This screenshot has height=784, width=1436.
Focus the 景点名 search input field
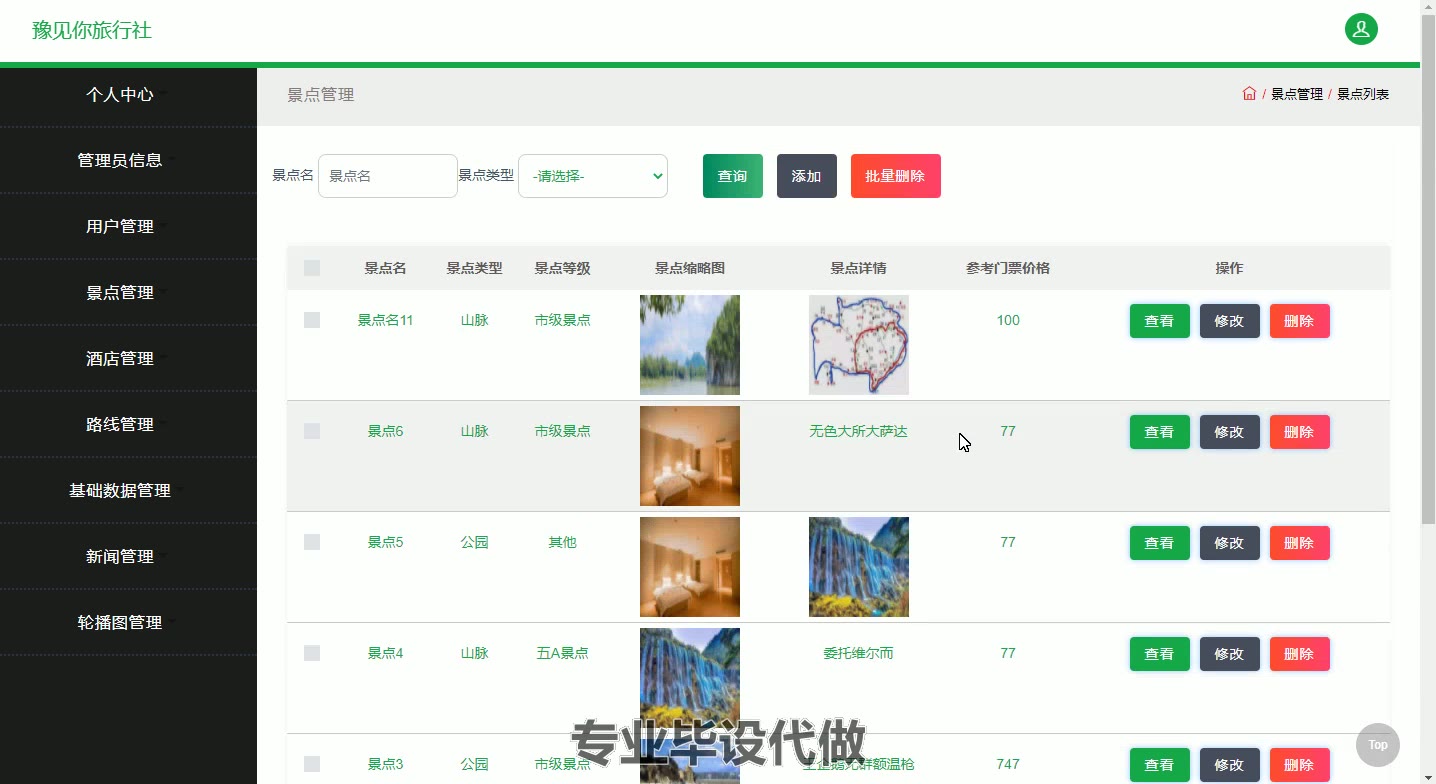point(388,176)
